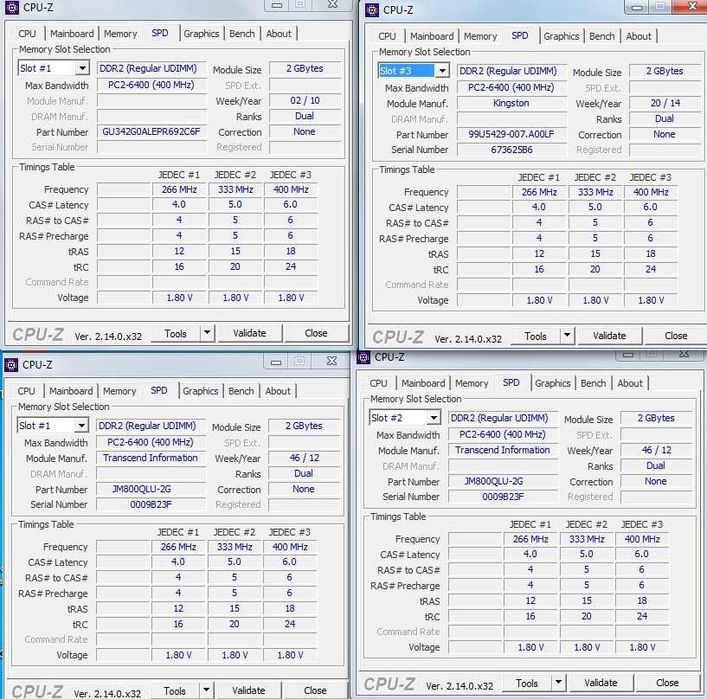Click Close button in GU342G0ALEPR692C6F window

click(x=316, y=333)
